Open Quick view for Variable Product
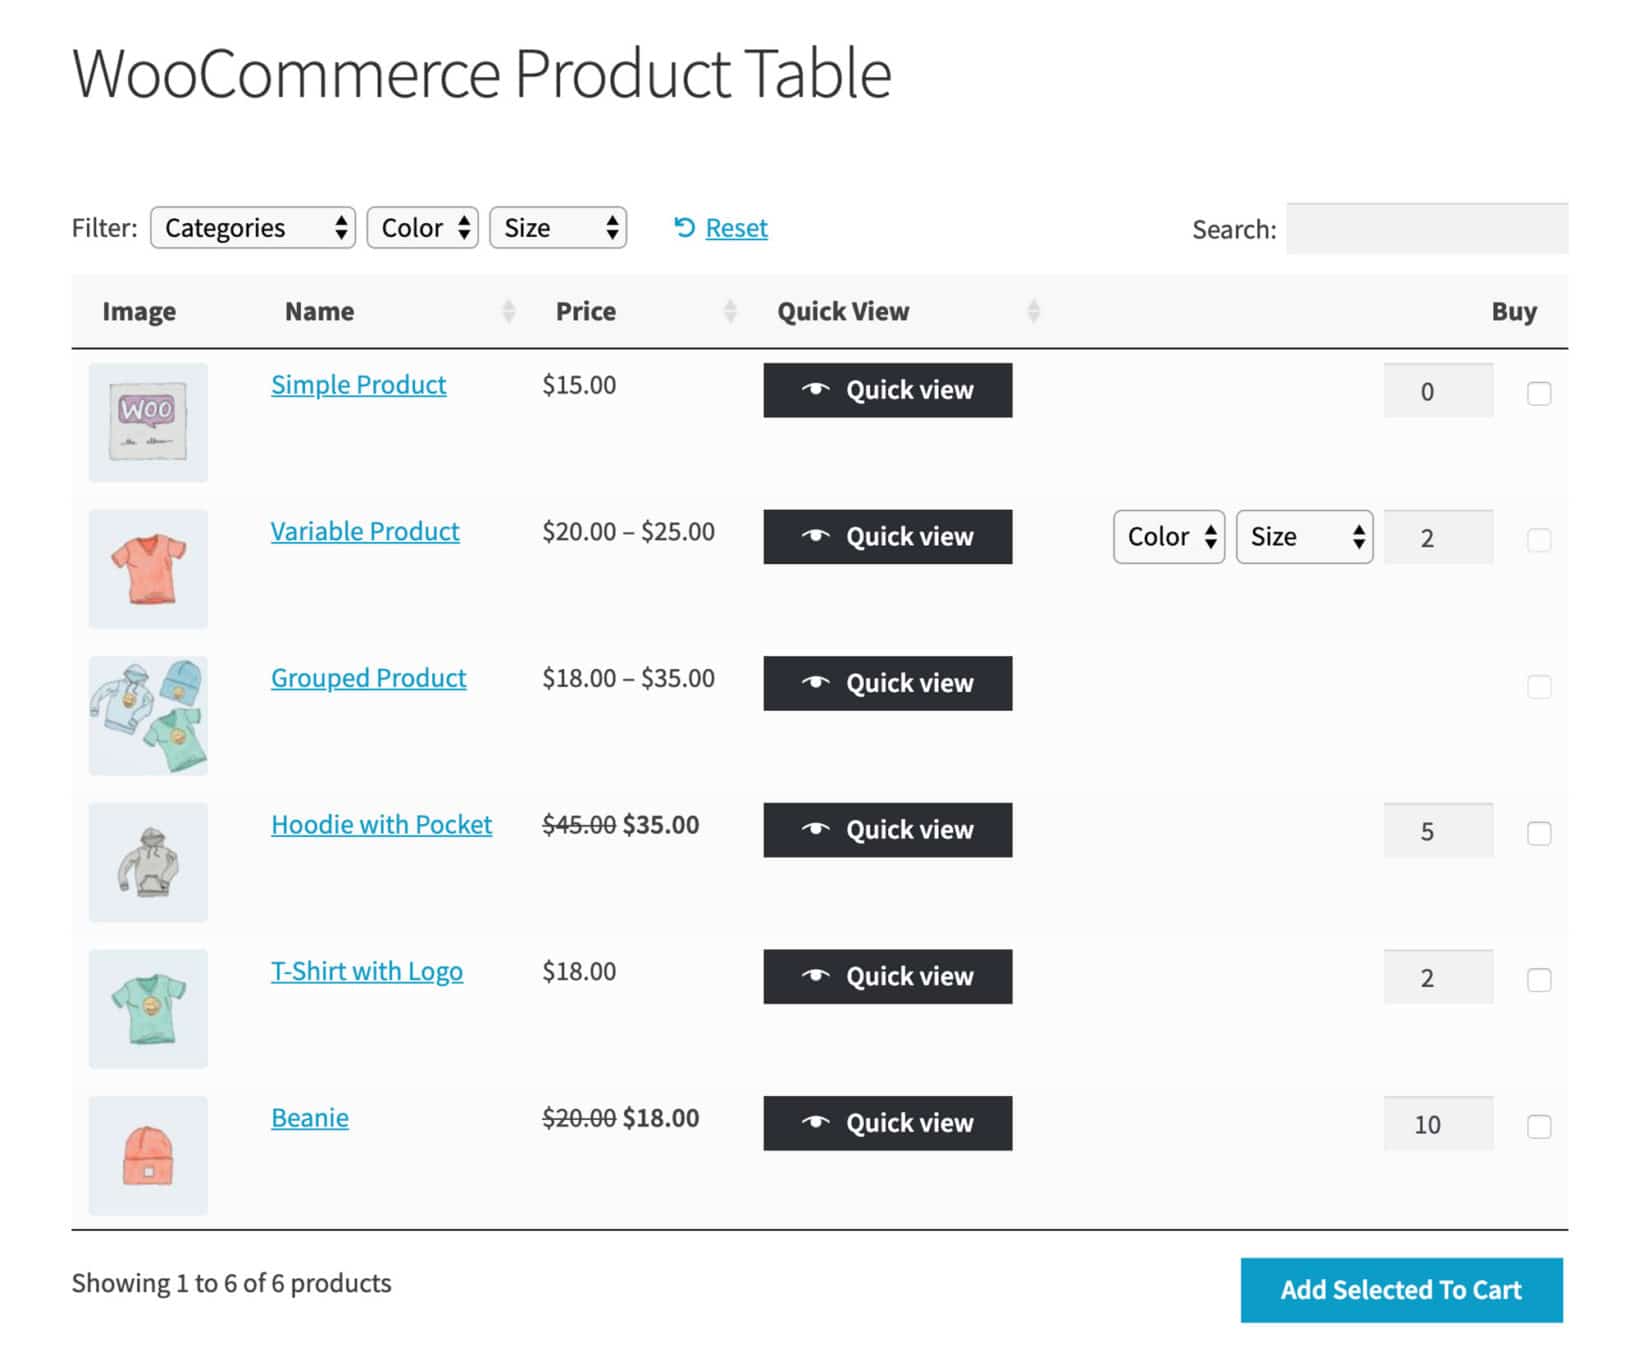The height and width of the screenshot is (1361, 1640). (x=887, y=537)
